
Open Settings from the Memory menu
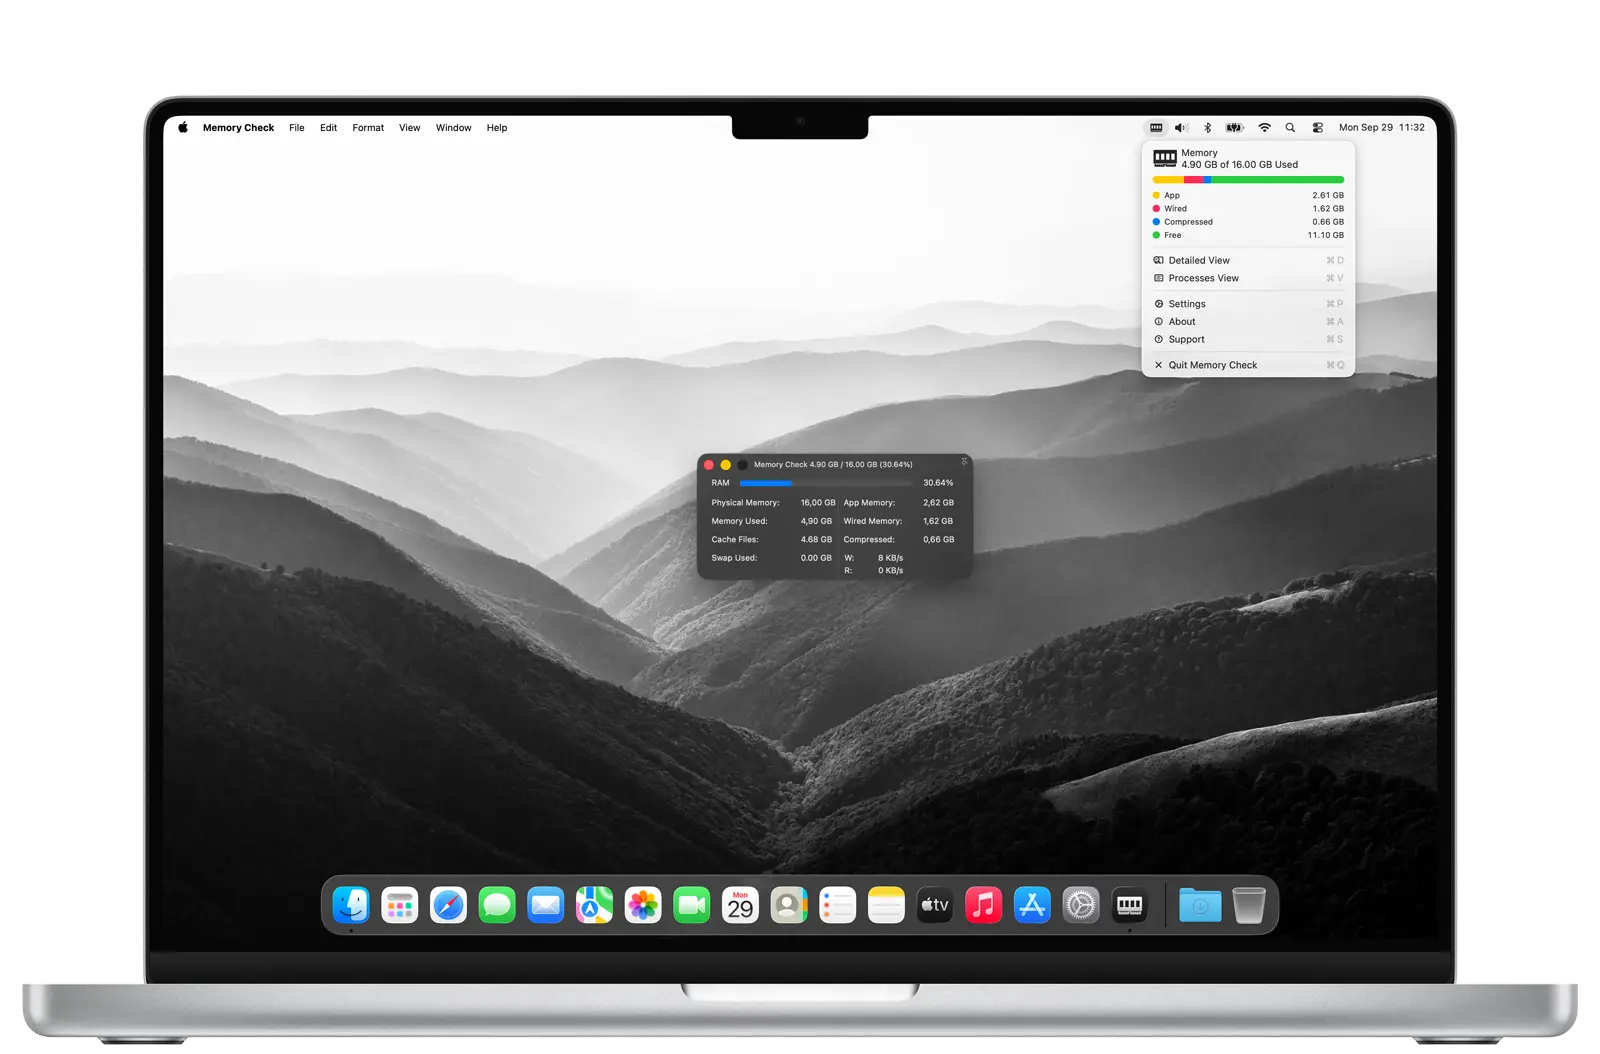click(x=1187, y=304)
